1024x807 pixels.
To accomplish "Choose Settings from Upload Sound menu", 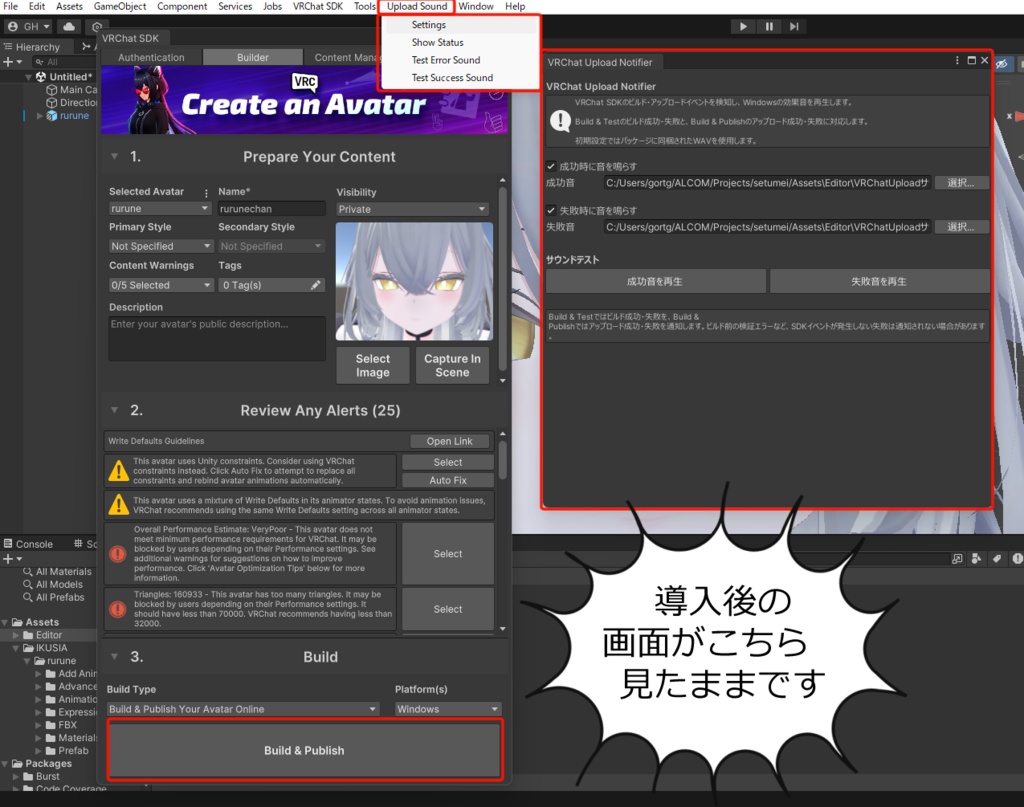I will [x=428, y=25].
